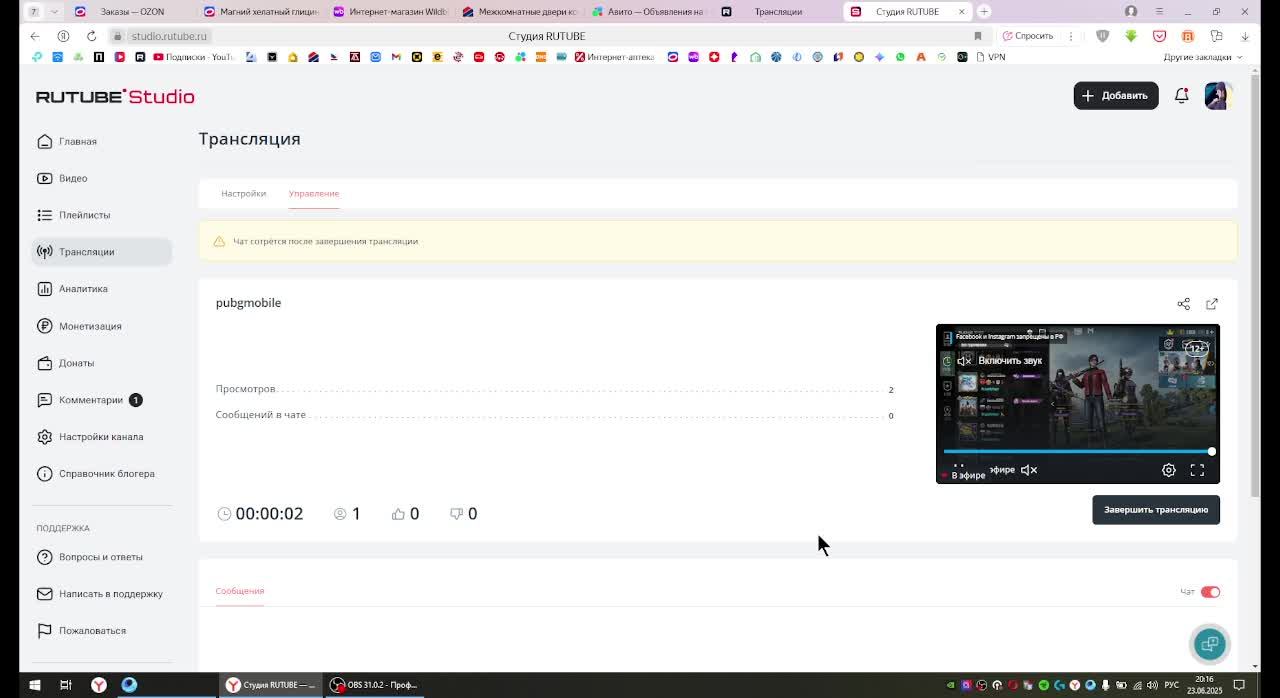This screenshot has width=1280, height=698.
Task: Open the browser tab list dropdown
Action: pyautogui.click(x=54, y=12)
